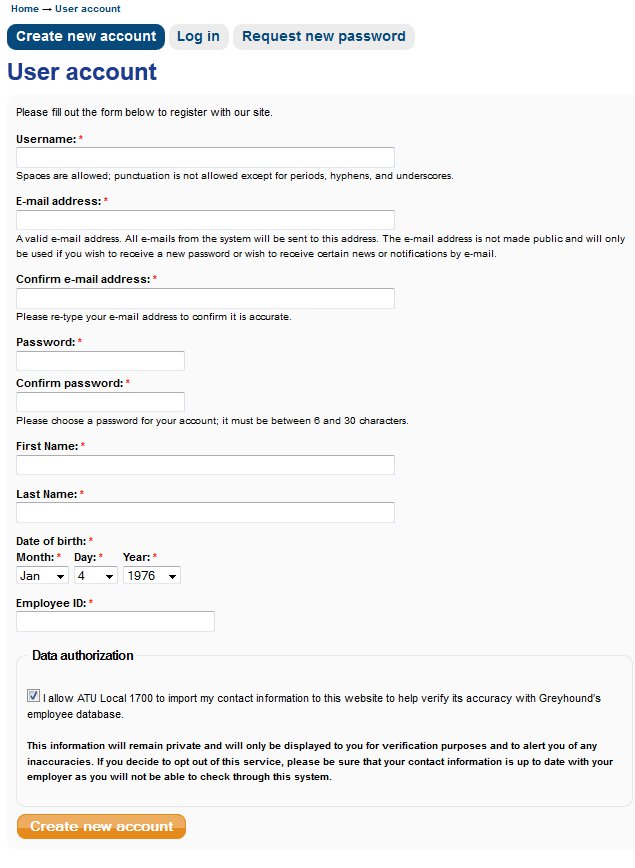Switch to the Log in tab
Screen dimensions: 635x868
tap(198, 37)
